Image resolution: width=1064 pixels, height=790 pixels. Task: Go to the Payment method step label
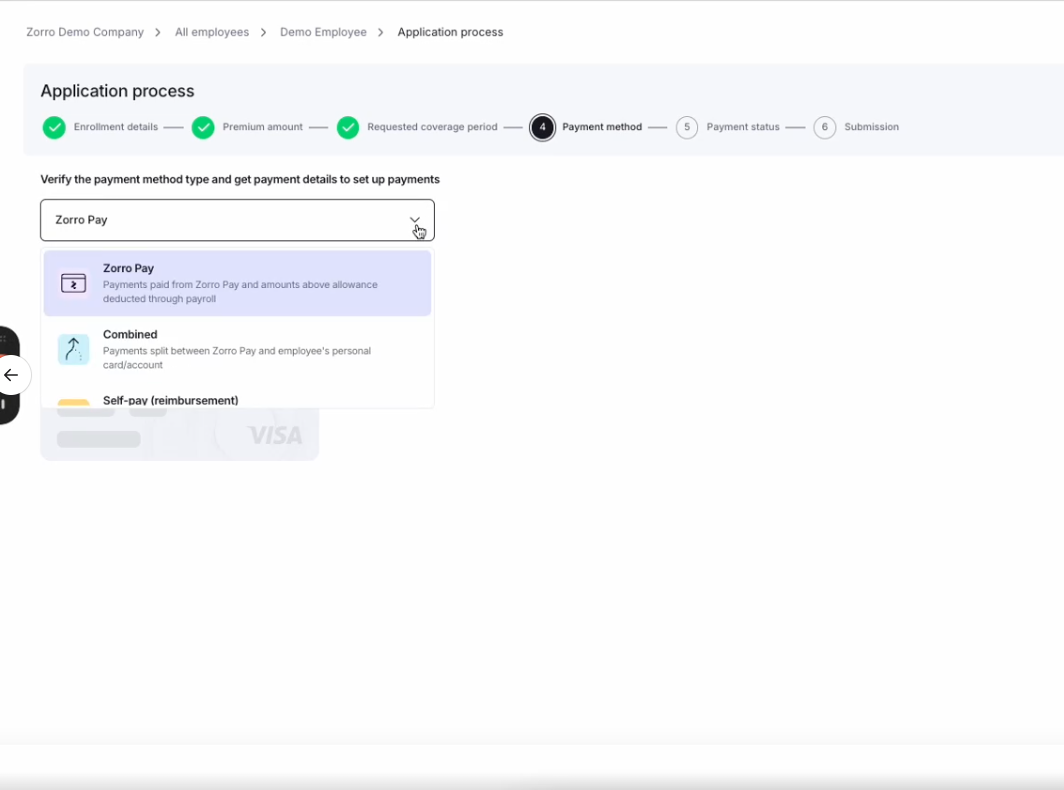(602, 127)
